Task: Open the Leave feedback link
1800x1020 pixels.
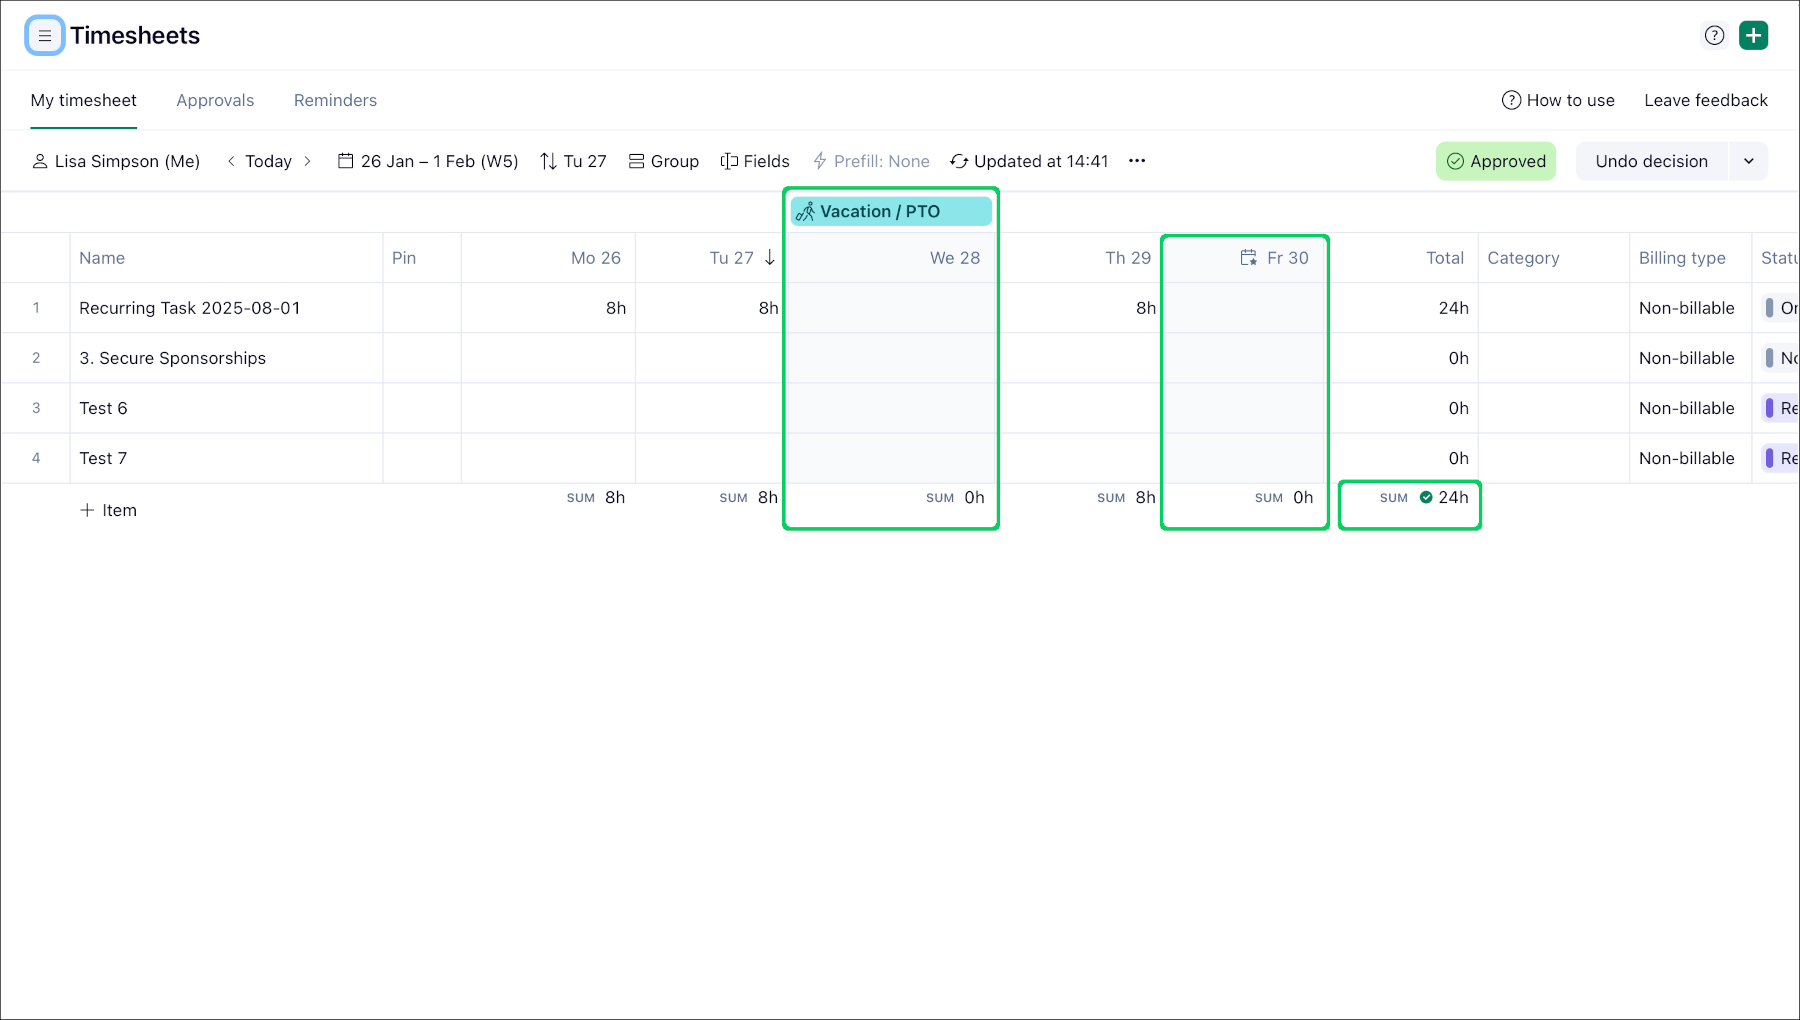Action: pyautogui.click(x=1705, y=100)
